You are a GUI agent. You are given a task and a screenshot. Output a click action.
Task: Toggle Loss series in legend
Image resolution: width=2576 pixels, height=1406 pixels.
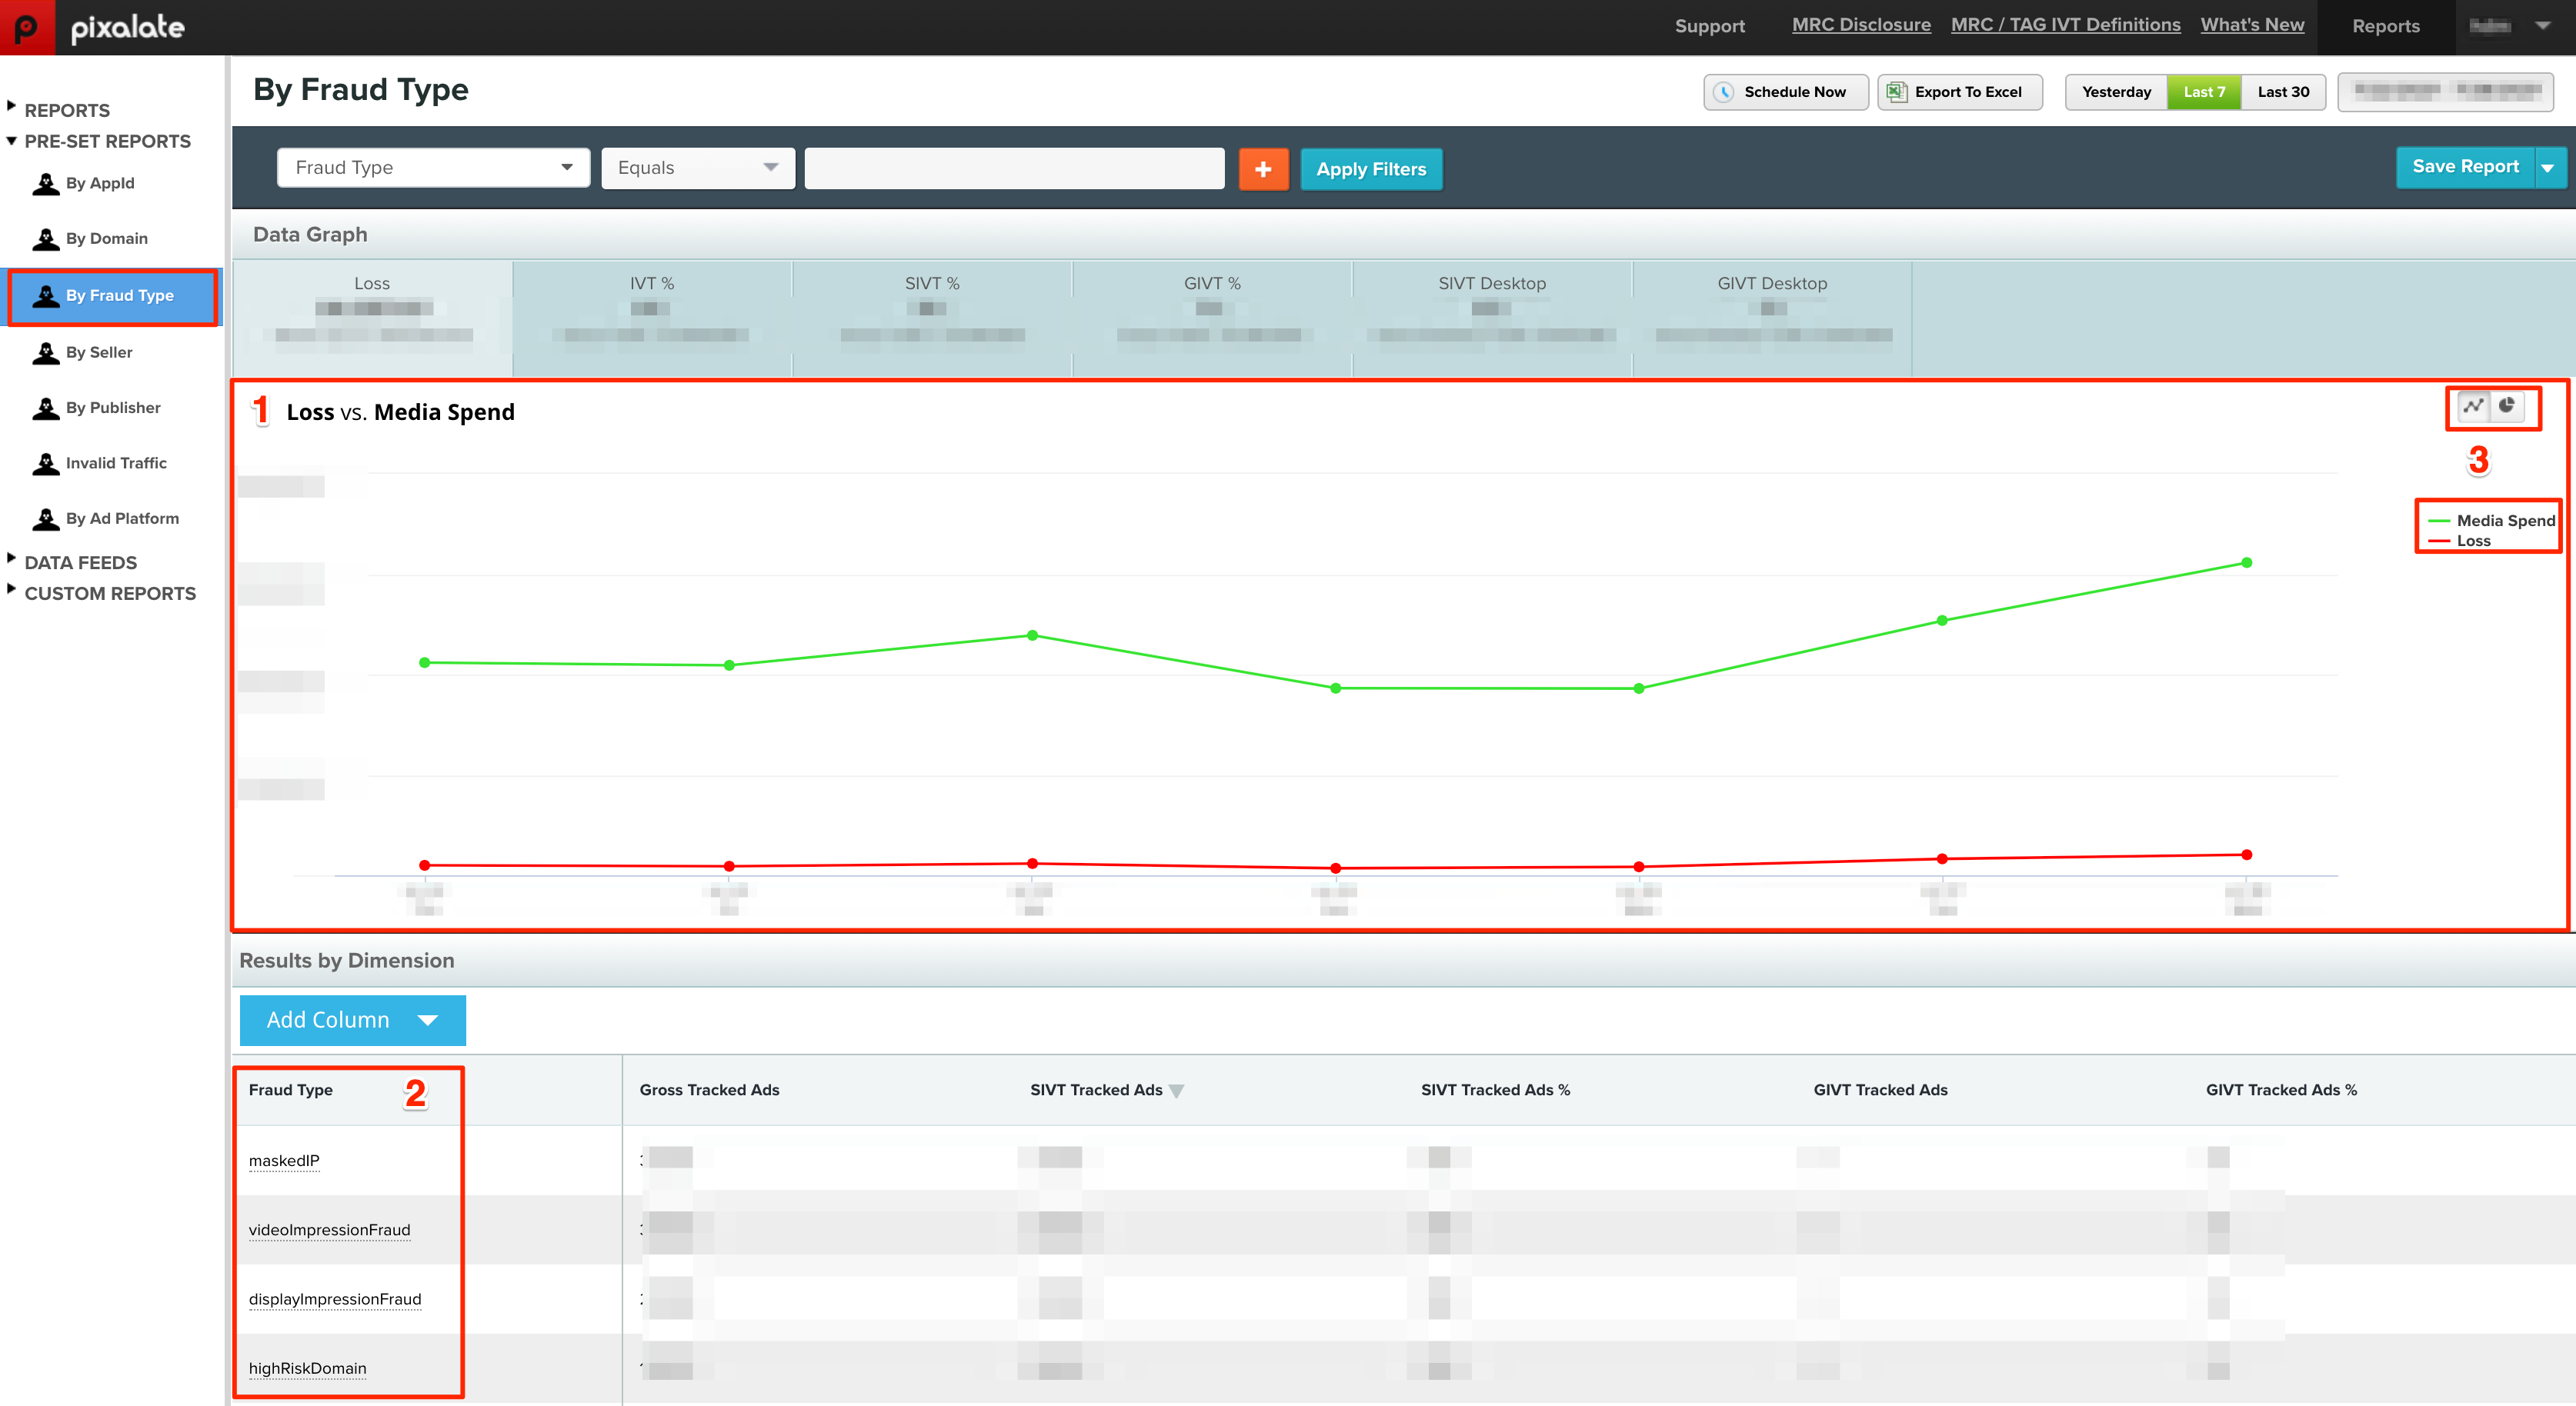[x=2460, y=541]
